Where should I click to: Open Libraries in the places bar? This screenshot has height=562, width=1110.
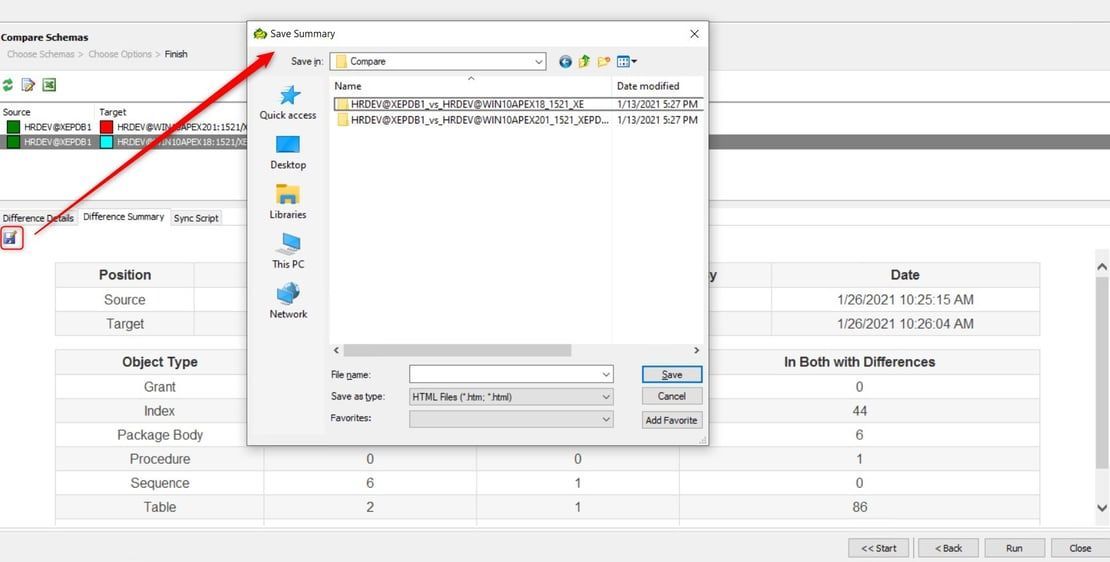pyautogui.click(x=288, y=202)
